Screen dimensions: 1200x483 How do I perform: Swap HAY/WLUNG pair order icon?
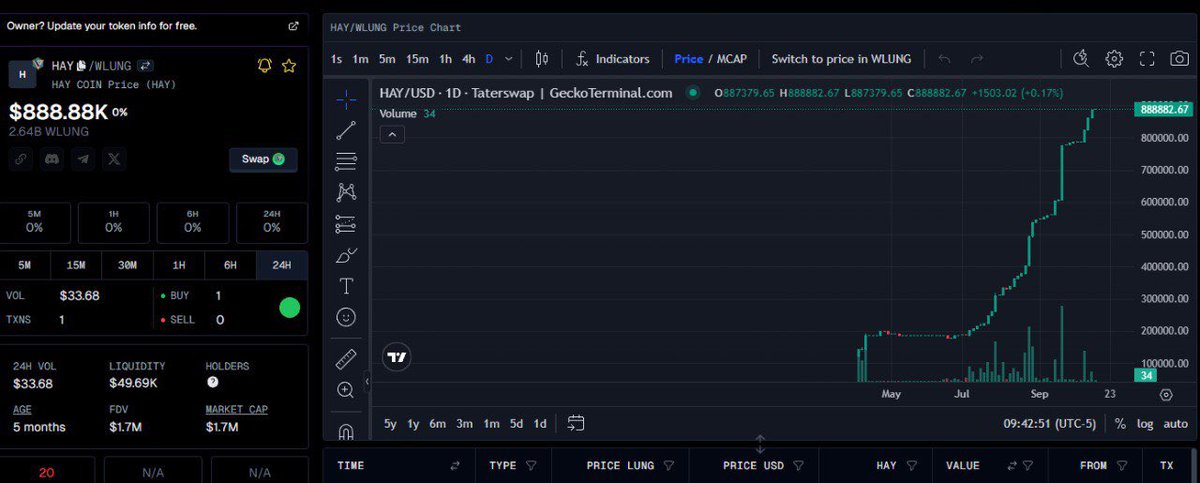[x=144, y=66]
